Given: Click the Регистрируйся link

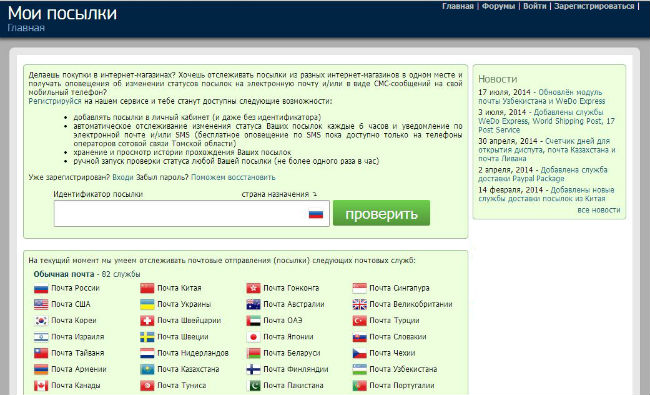Looking at the screenshot, I should (55, 101).
